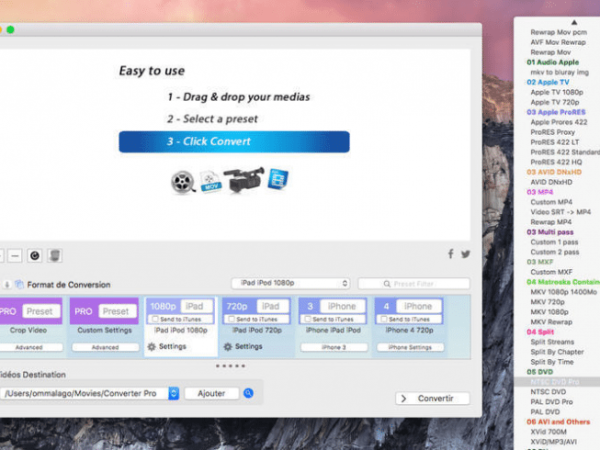Click the film reel icon
Image resolution: width=600 pixels, height=450 pixels.
pyautogui.click(x=183, y=182)
